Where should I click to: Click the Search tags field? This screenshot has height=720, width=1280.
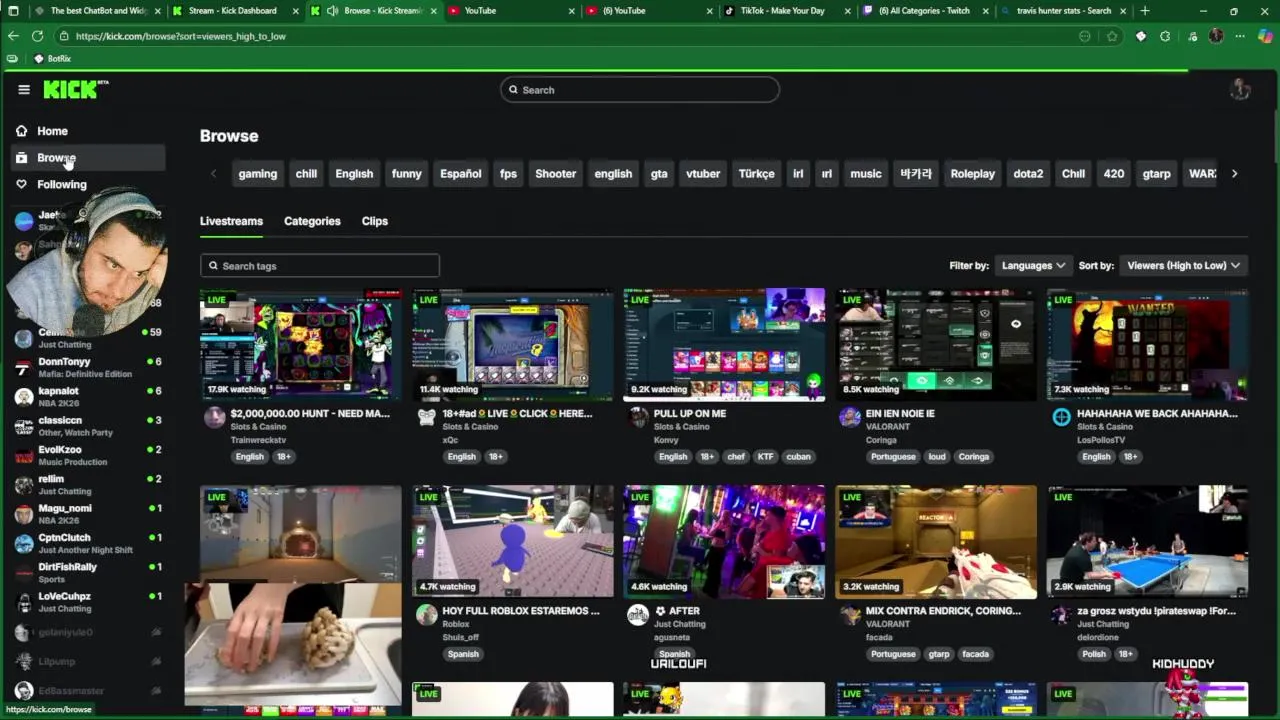coord(320,266)
